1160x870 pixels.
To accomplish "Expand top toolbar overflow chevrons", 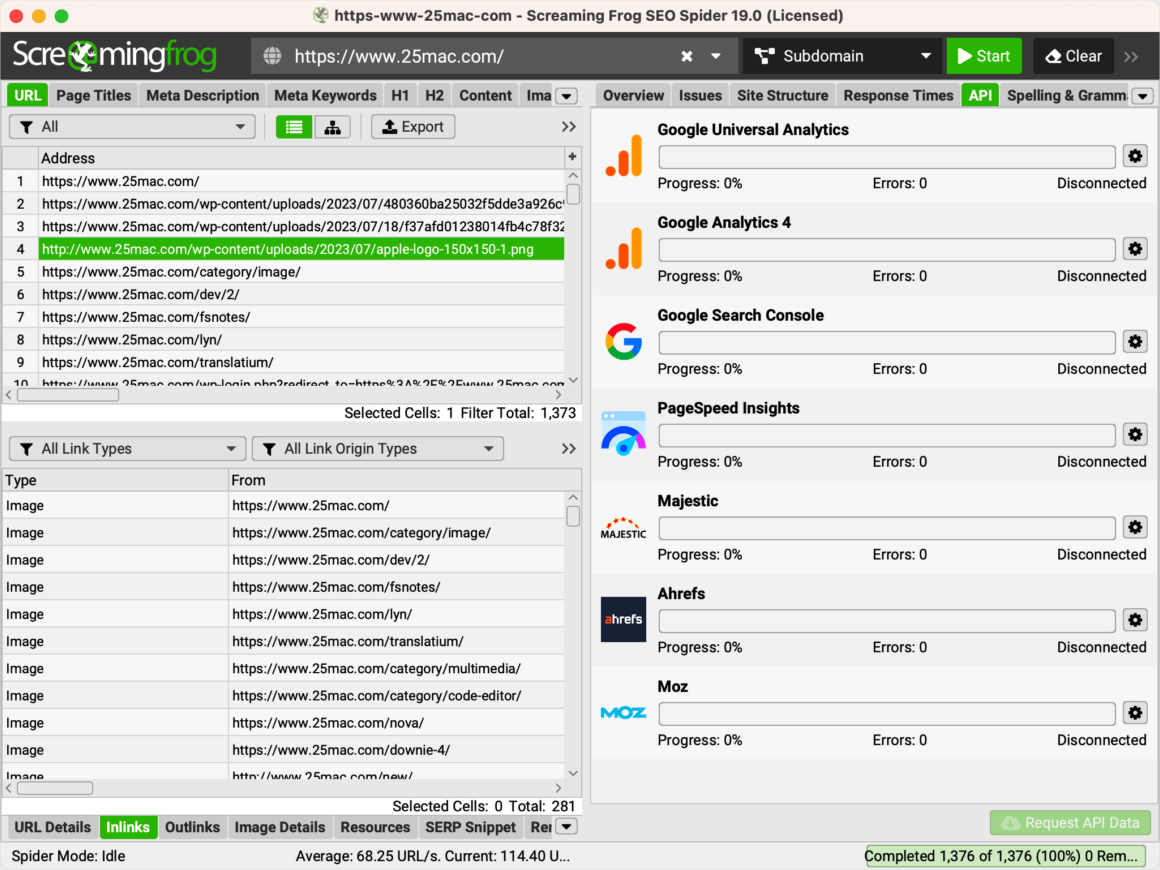I will (x=1131, y=56).
